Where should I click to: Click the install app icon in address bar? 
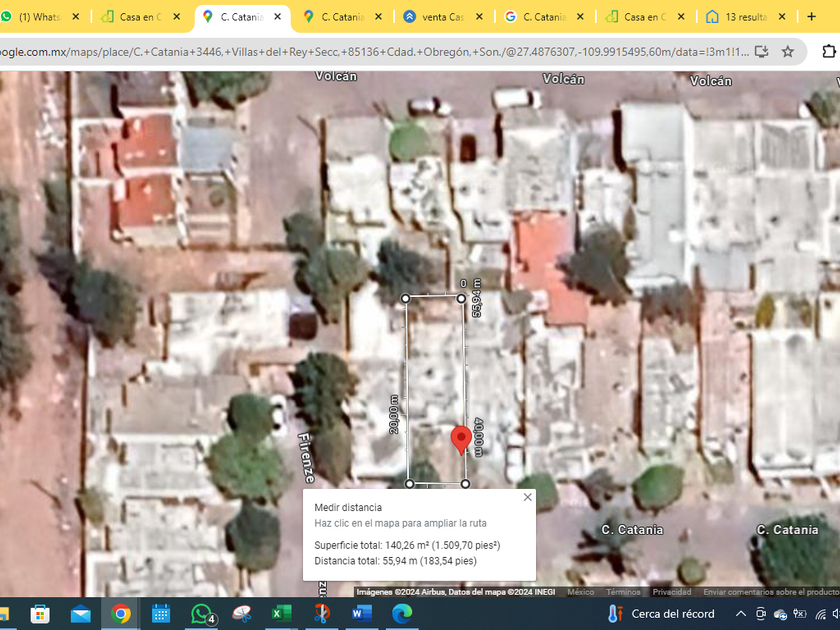(x=761, y=51)
